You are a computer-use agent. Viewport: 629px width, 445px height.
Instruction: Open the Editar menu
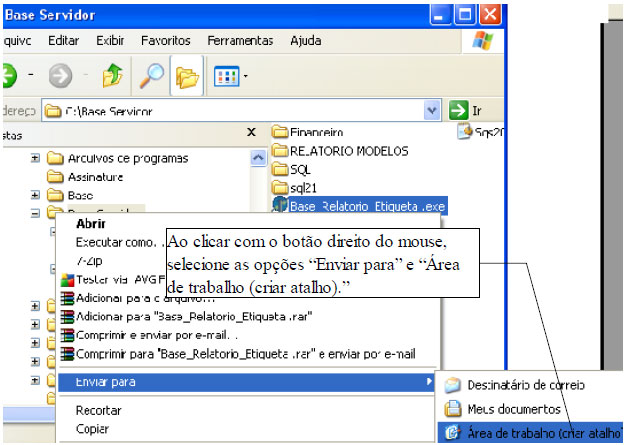[x=63, y=41]
